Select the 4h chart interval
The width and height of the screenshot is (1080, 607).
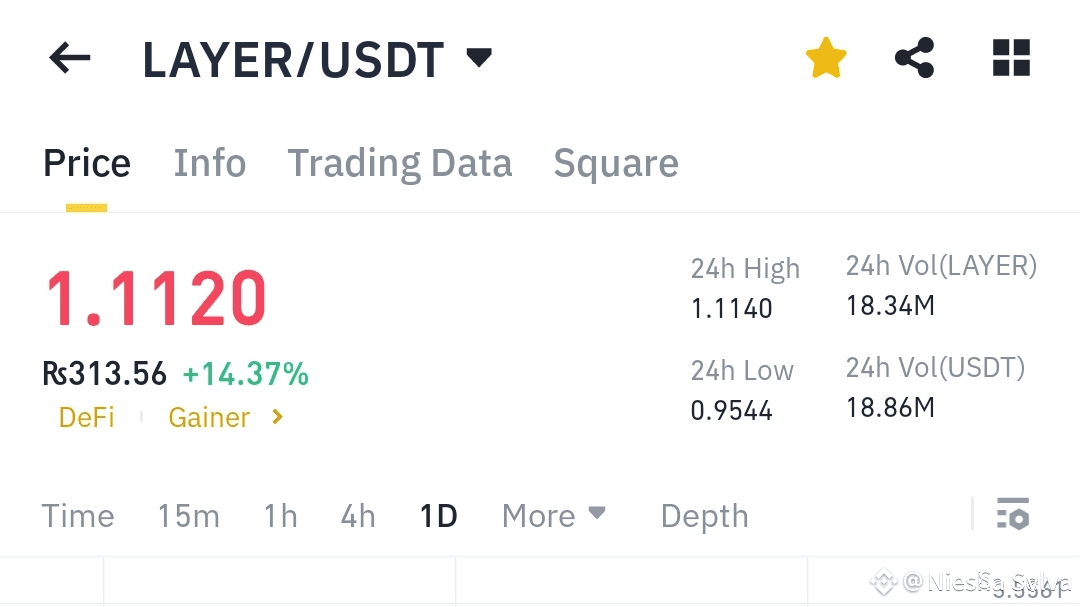pyautogui.click(x=358, y=516)
